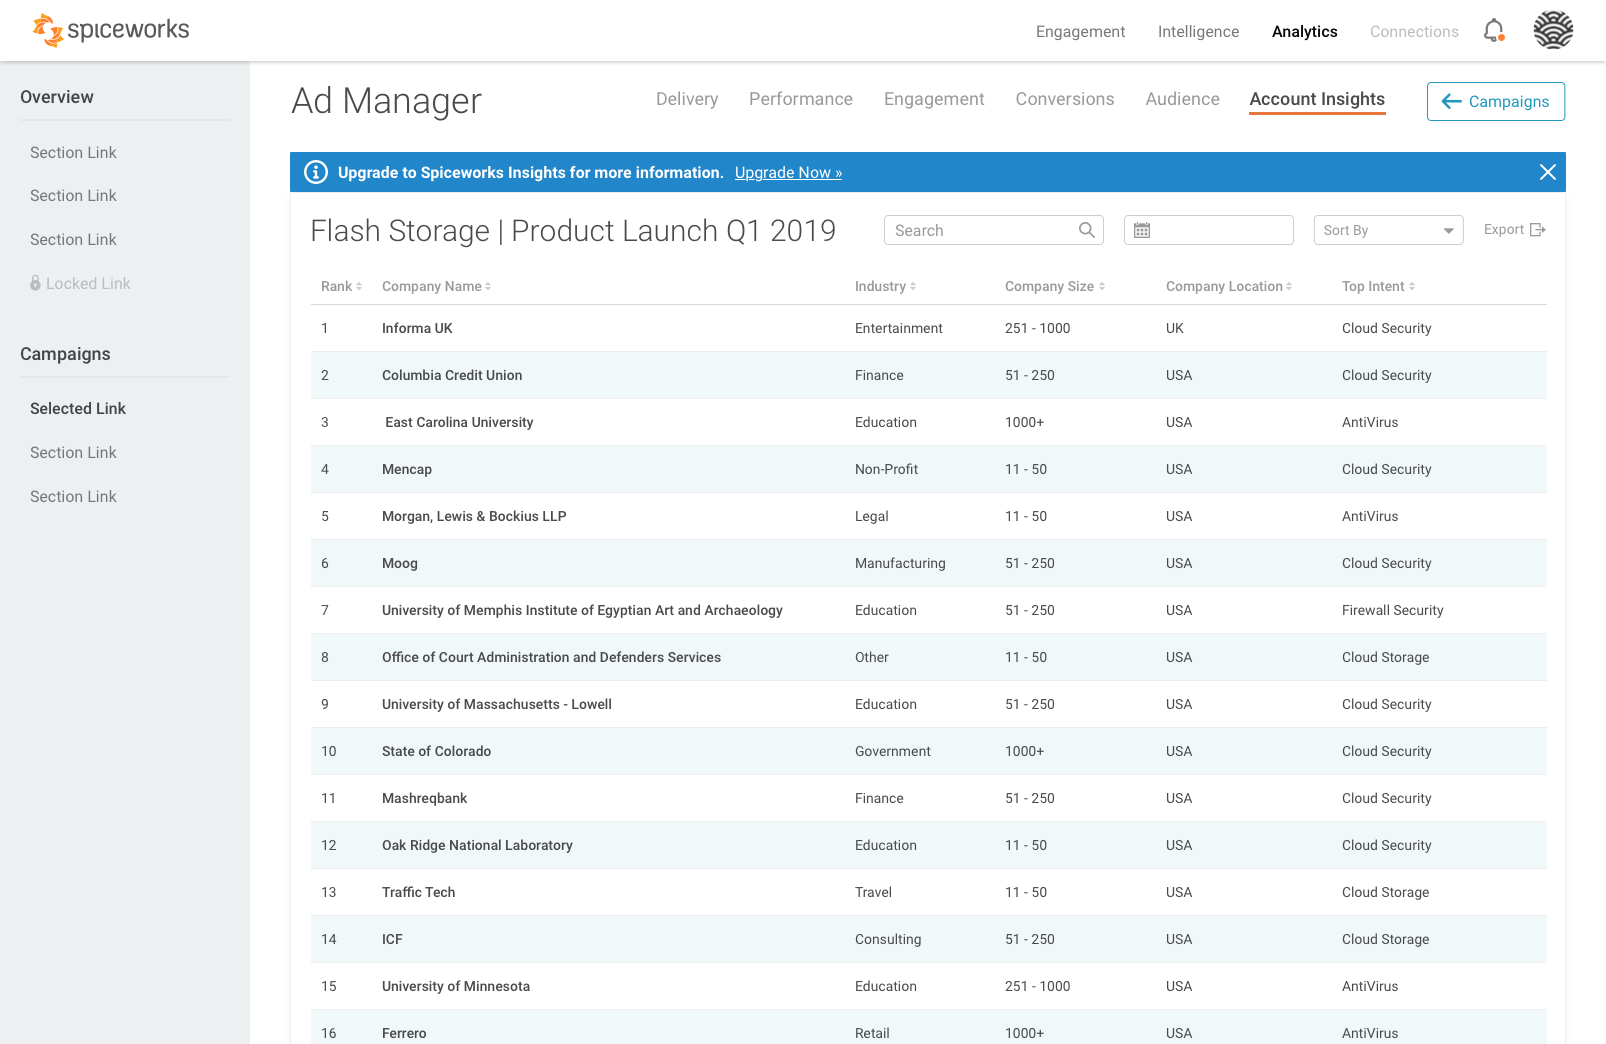
Task: Click the Ferrero company name
Action: click(x=404, y=1033)
